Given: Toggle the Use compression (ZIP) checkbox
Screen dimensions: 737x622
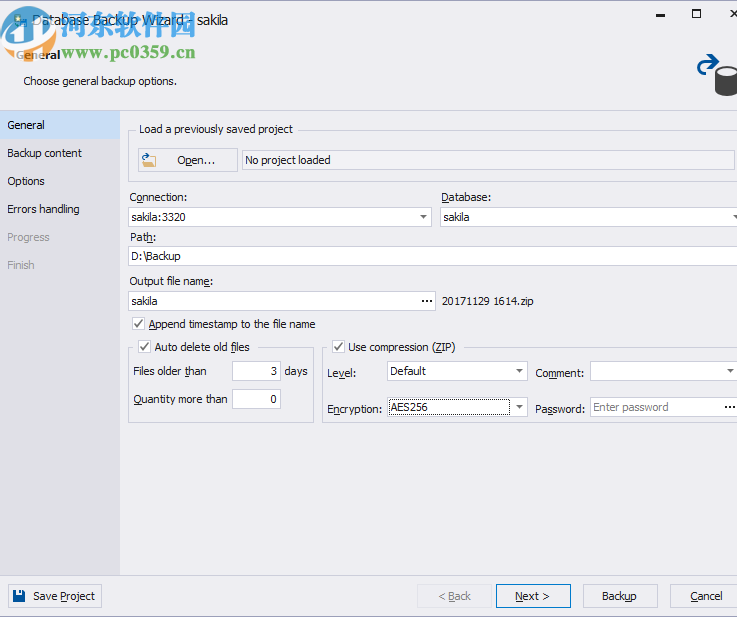Looking at the screenshot, I should click(x=338, y=347).
